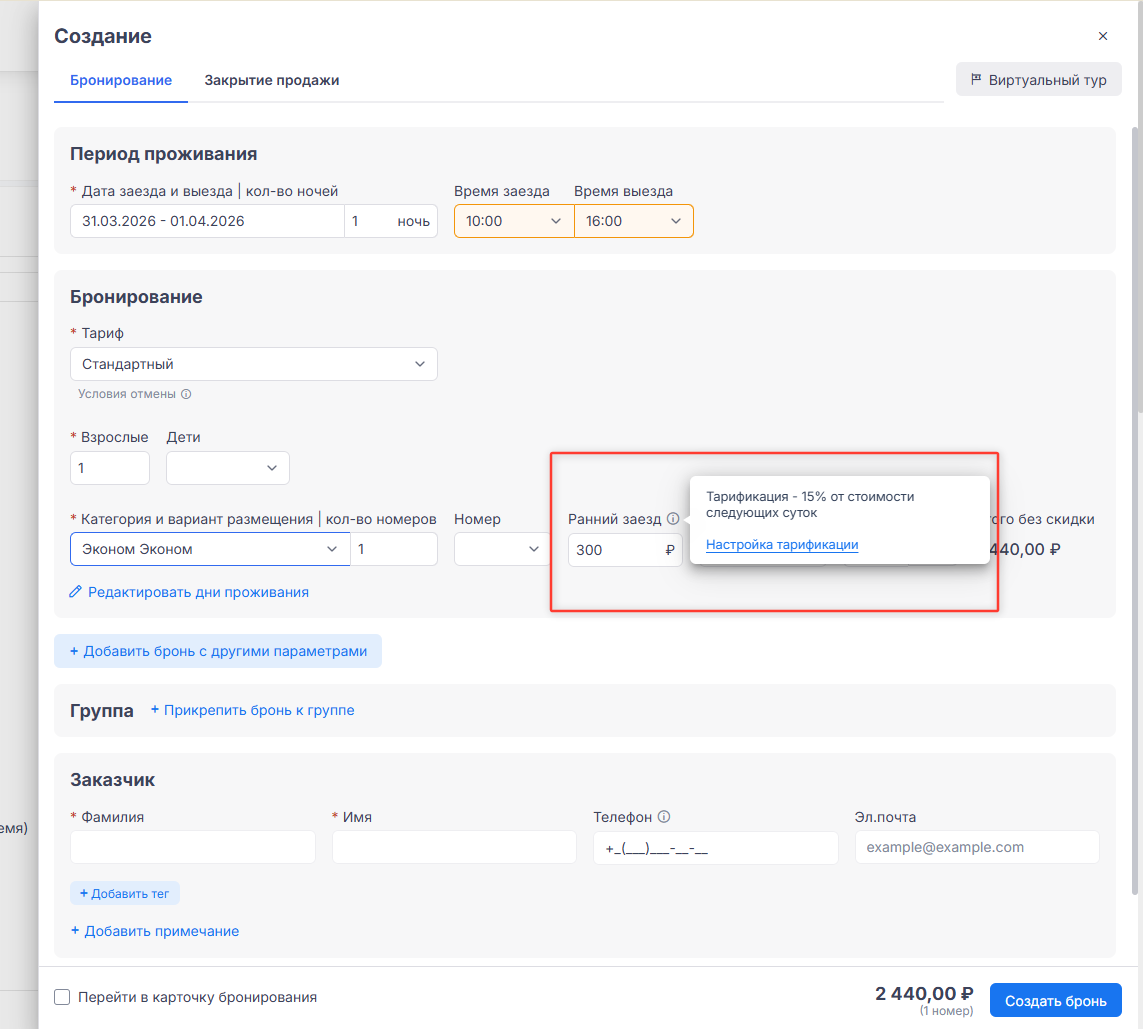This screenshot has height=1029, width=1143.
Task: Select the Бронирование tab
Action: click(x=121, y=80)
